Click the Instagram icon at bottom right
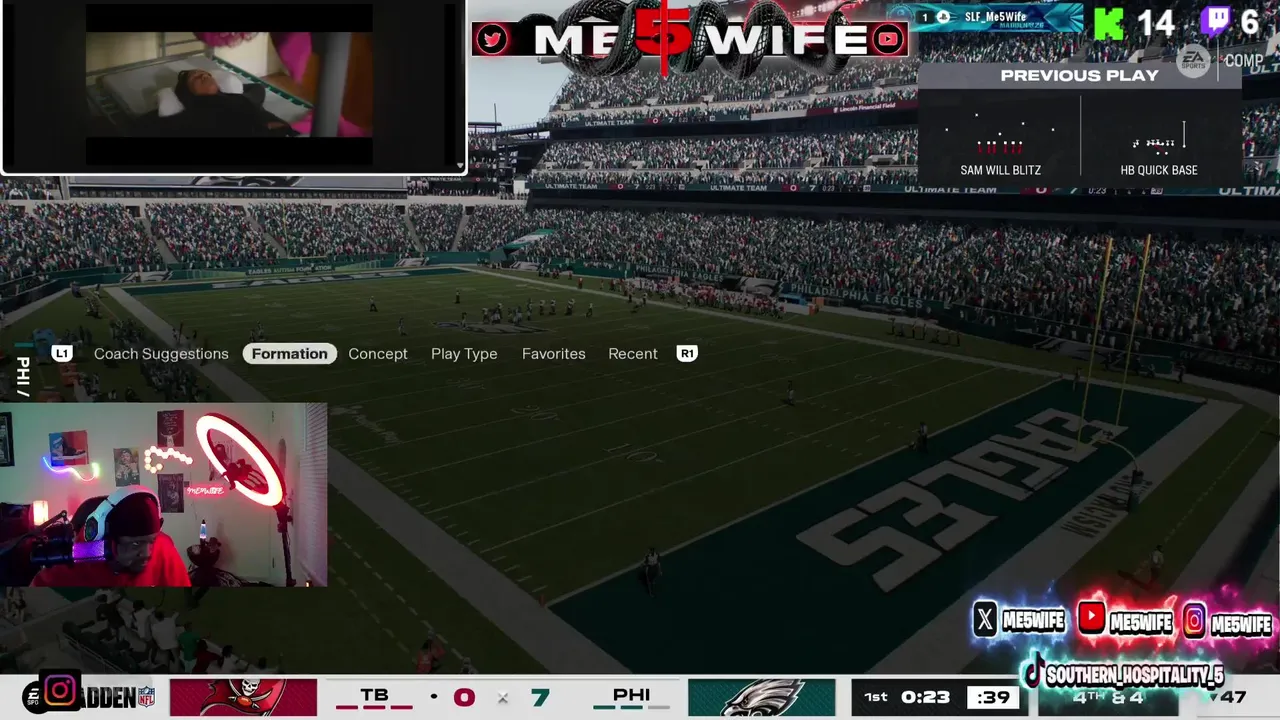This screenshot has width=1280, height=720. click(x=1194, y=621)
